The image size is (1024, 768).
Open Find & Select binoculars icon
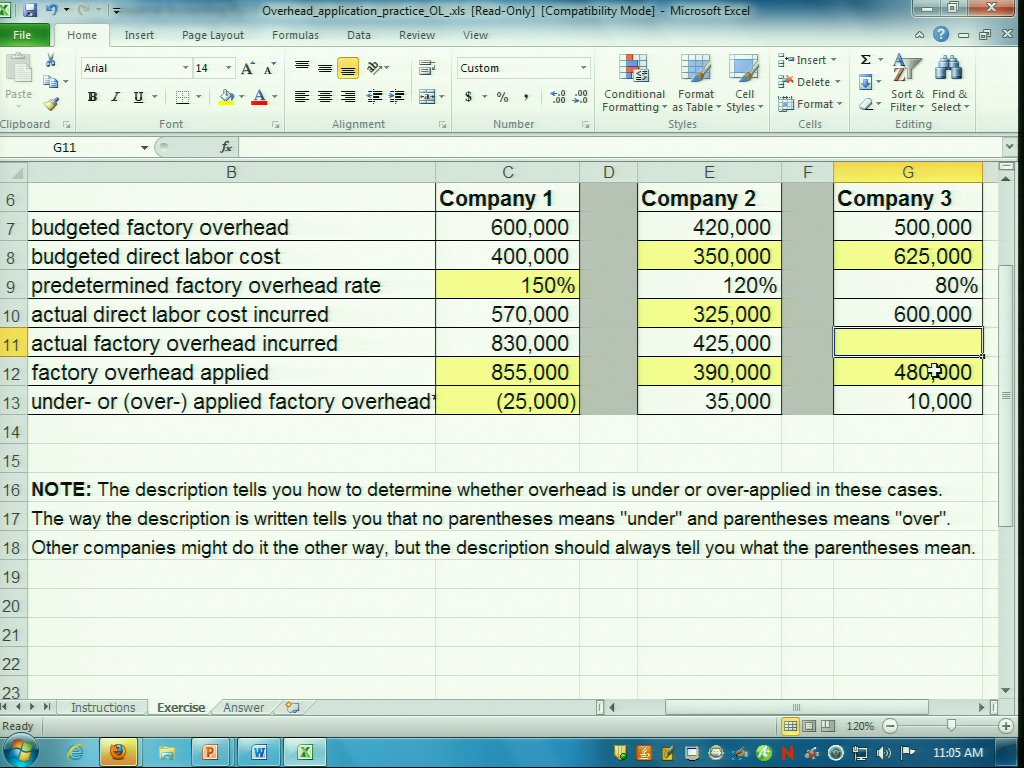pos(948,84)
